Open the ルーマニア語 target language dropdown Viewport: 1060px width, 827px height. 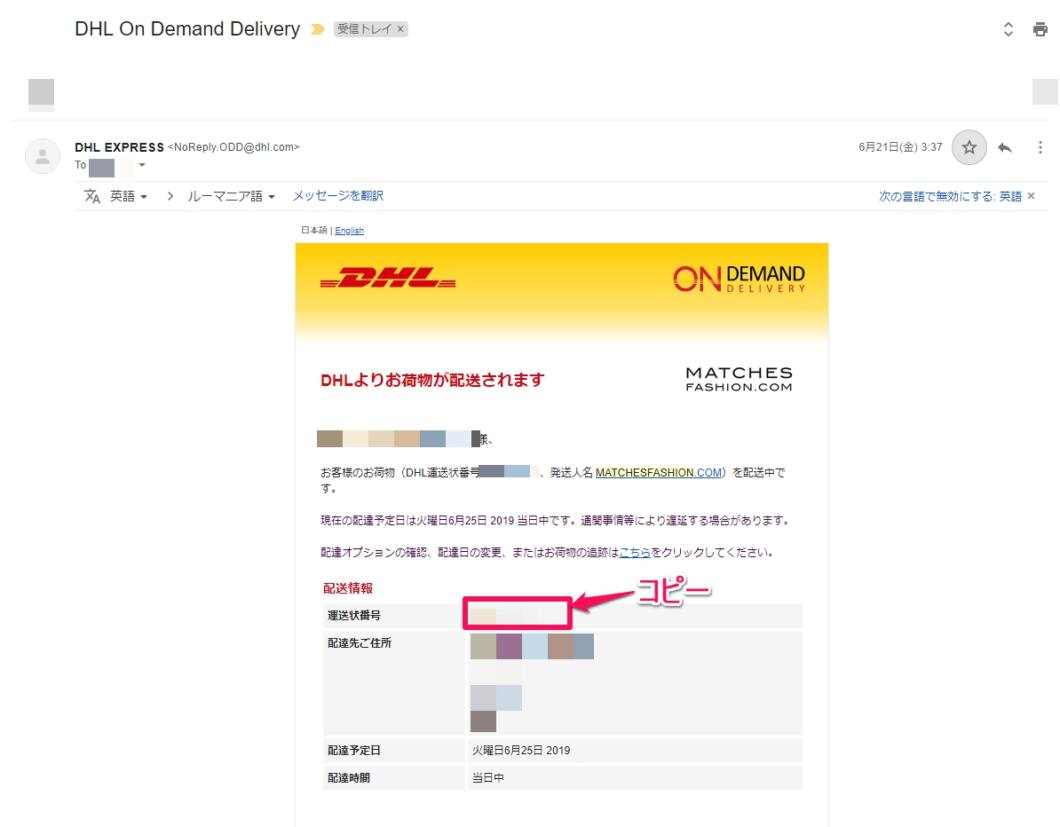[231, 196]
